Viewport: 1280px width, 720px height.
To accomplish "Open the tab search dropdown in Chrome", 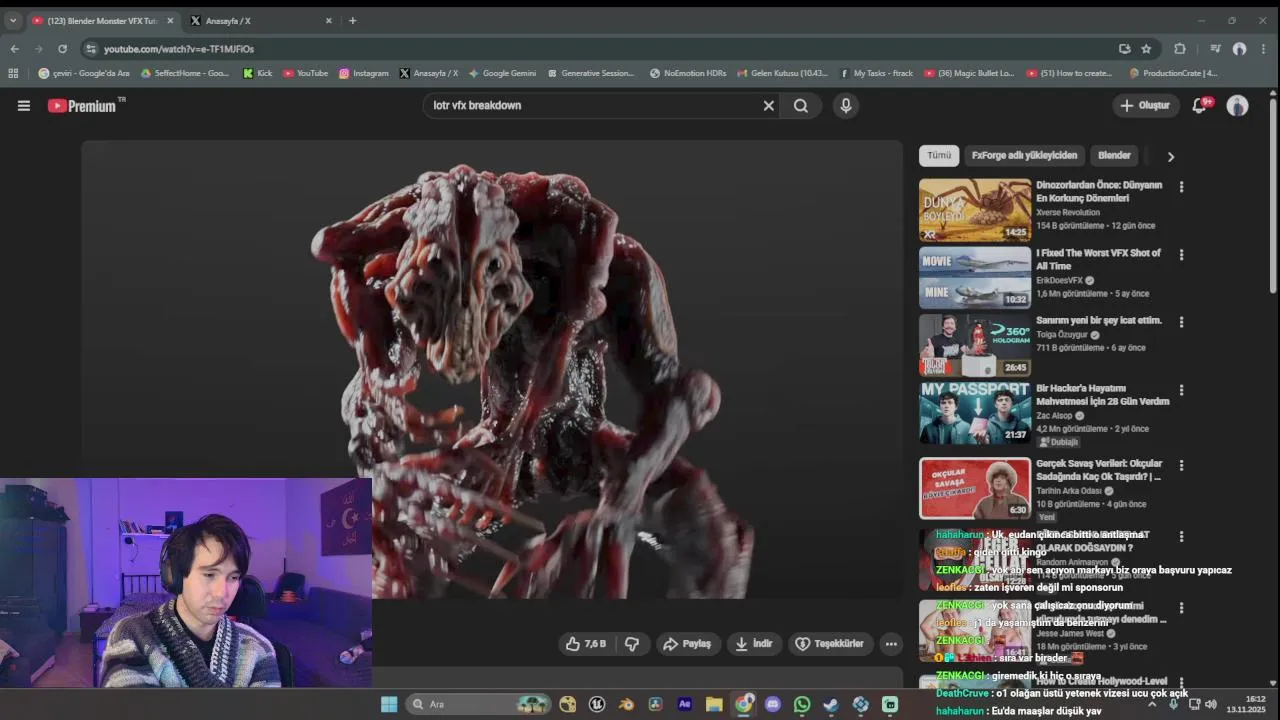I will click(x=13, y=20).
